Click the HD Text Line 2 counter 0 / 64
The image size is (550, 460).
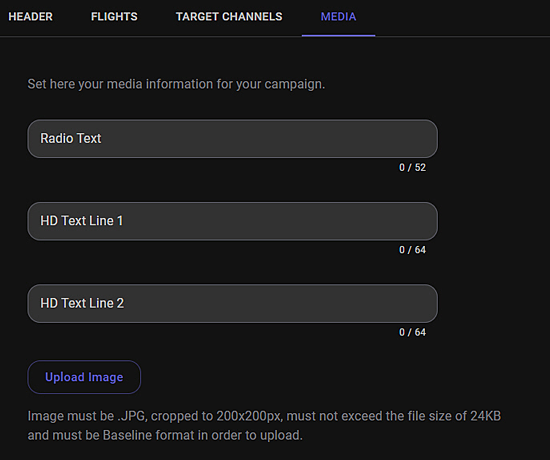[x=412, y=332]
